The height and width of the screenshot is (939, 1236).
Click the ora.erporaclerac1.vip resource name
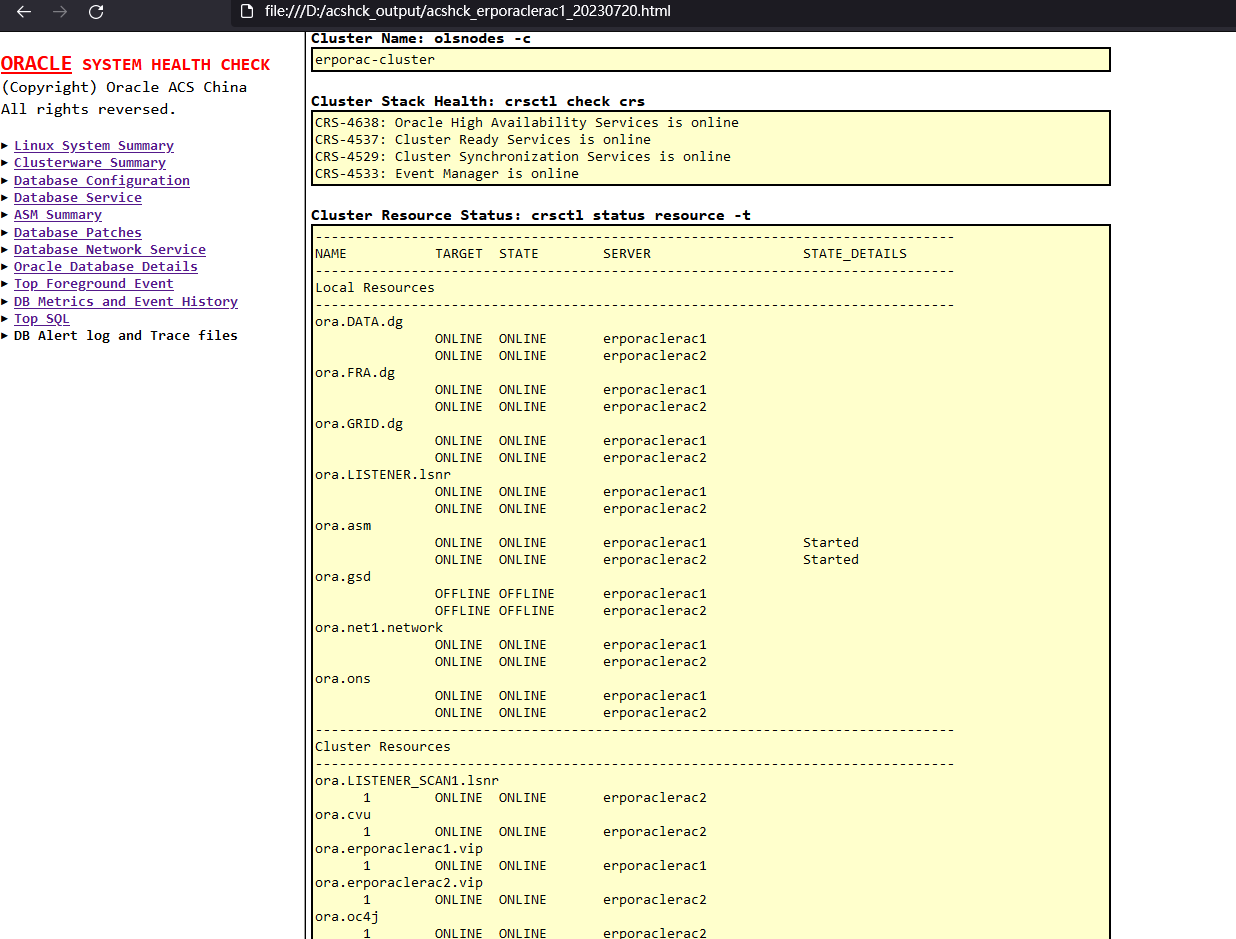(399, 849)
